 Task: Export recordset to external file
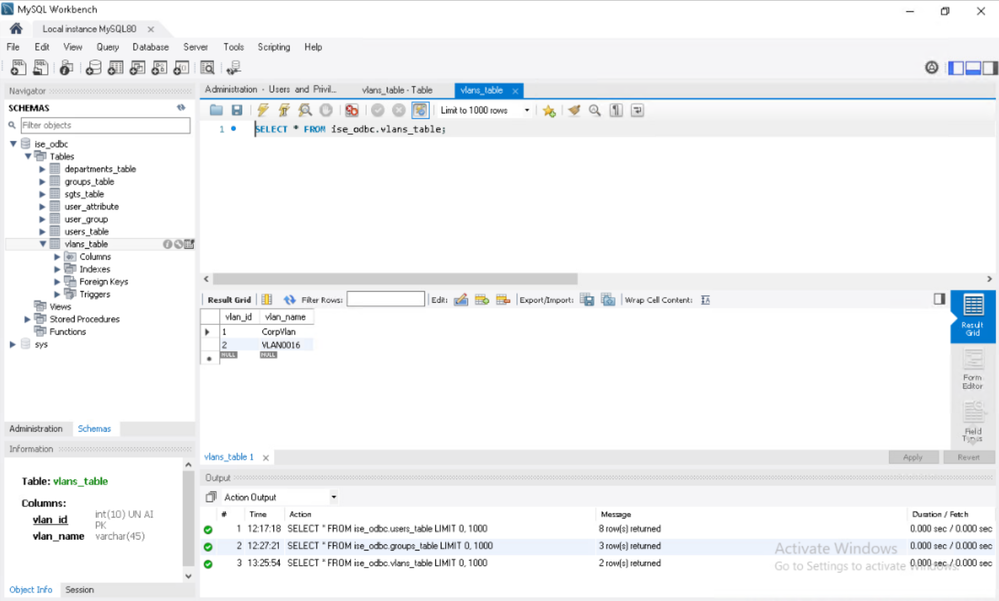tap(587, 300)
